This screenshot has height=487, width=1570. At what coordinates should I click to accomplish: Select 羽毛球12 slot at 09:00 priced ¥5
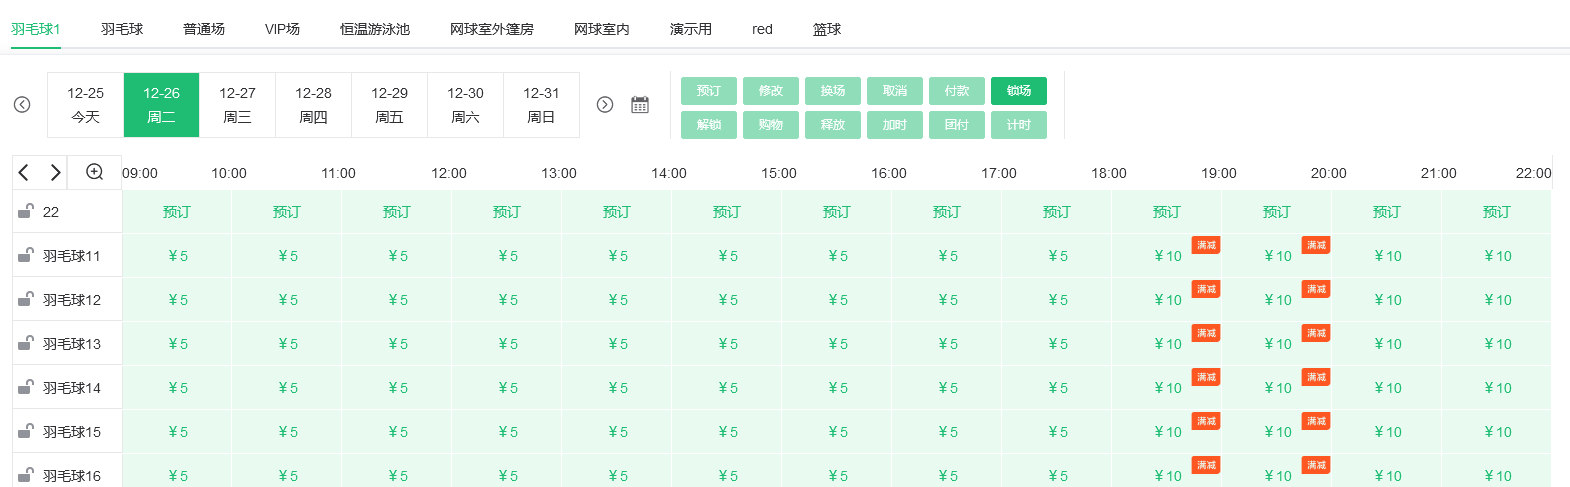point(177,300)
